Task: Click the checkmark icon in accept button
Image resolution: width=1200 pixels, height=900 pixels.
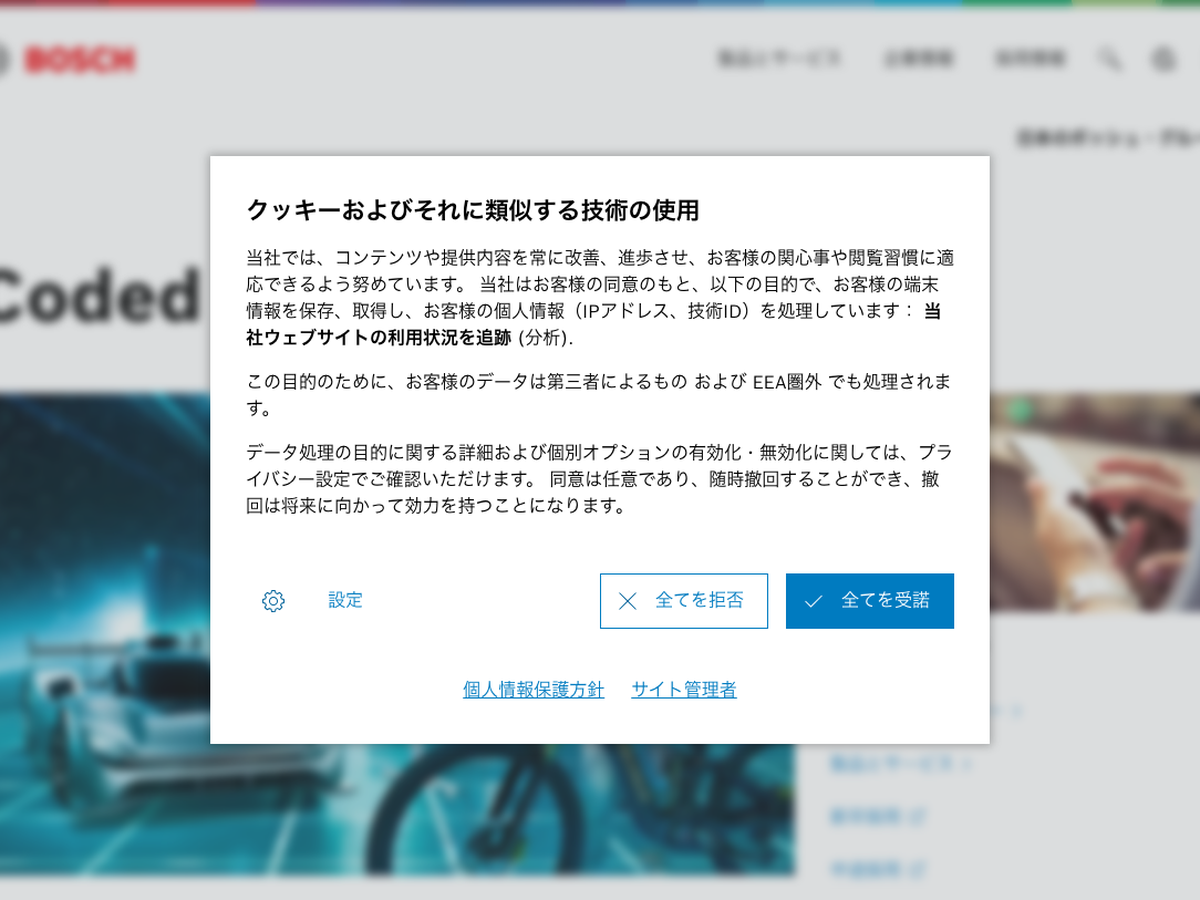Action: pos(813,601)
